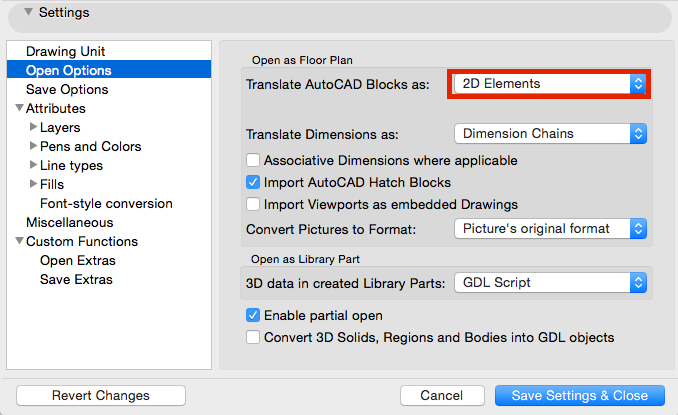Click the Revert Changes button

click(101, 395)
